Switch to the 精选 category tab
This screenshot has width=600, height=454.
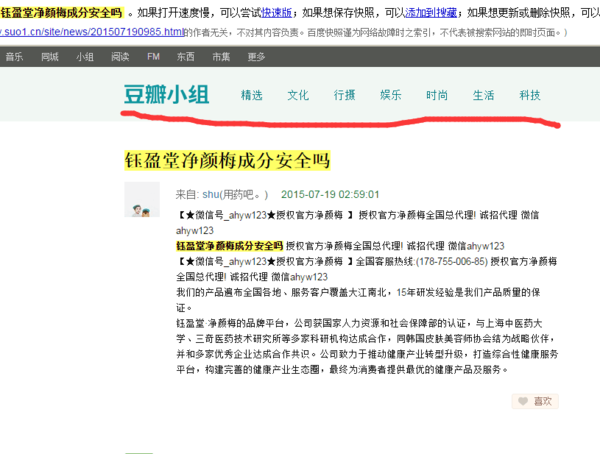coord(252,95)
